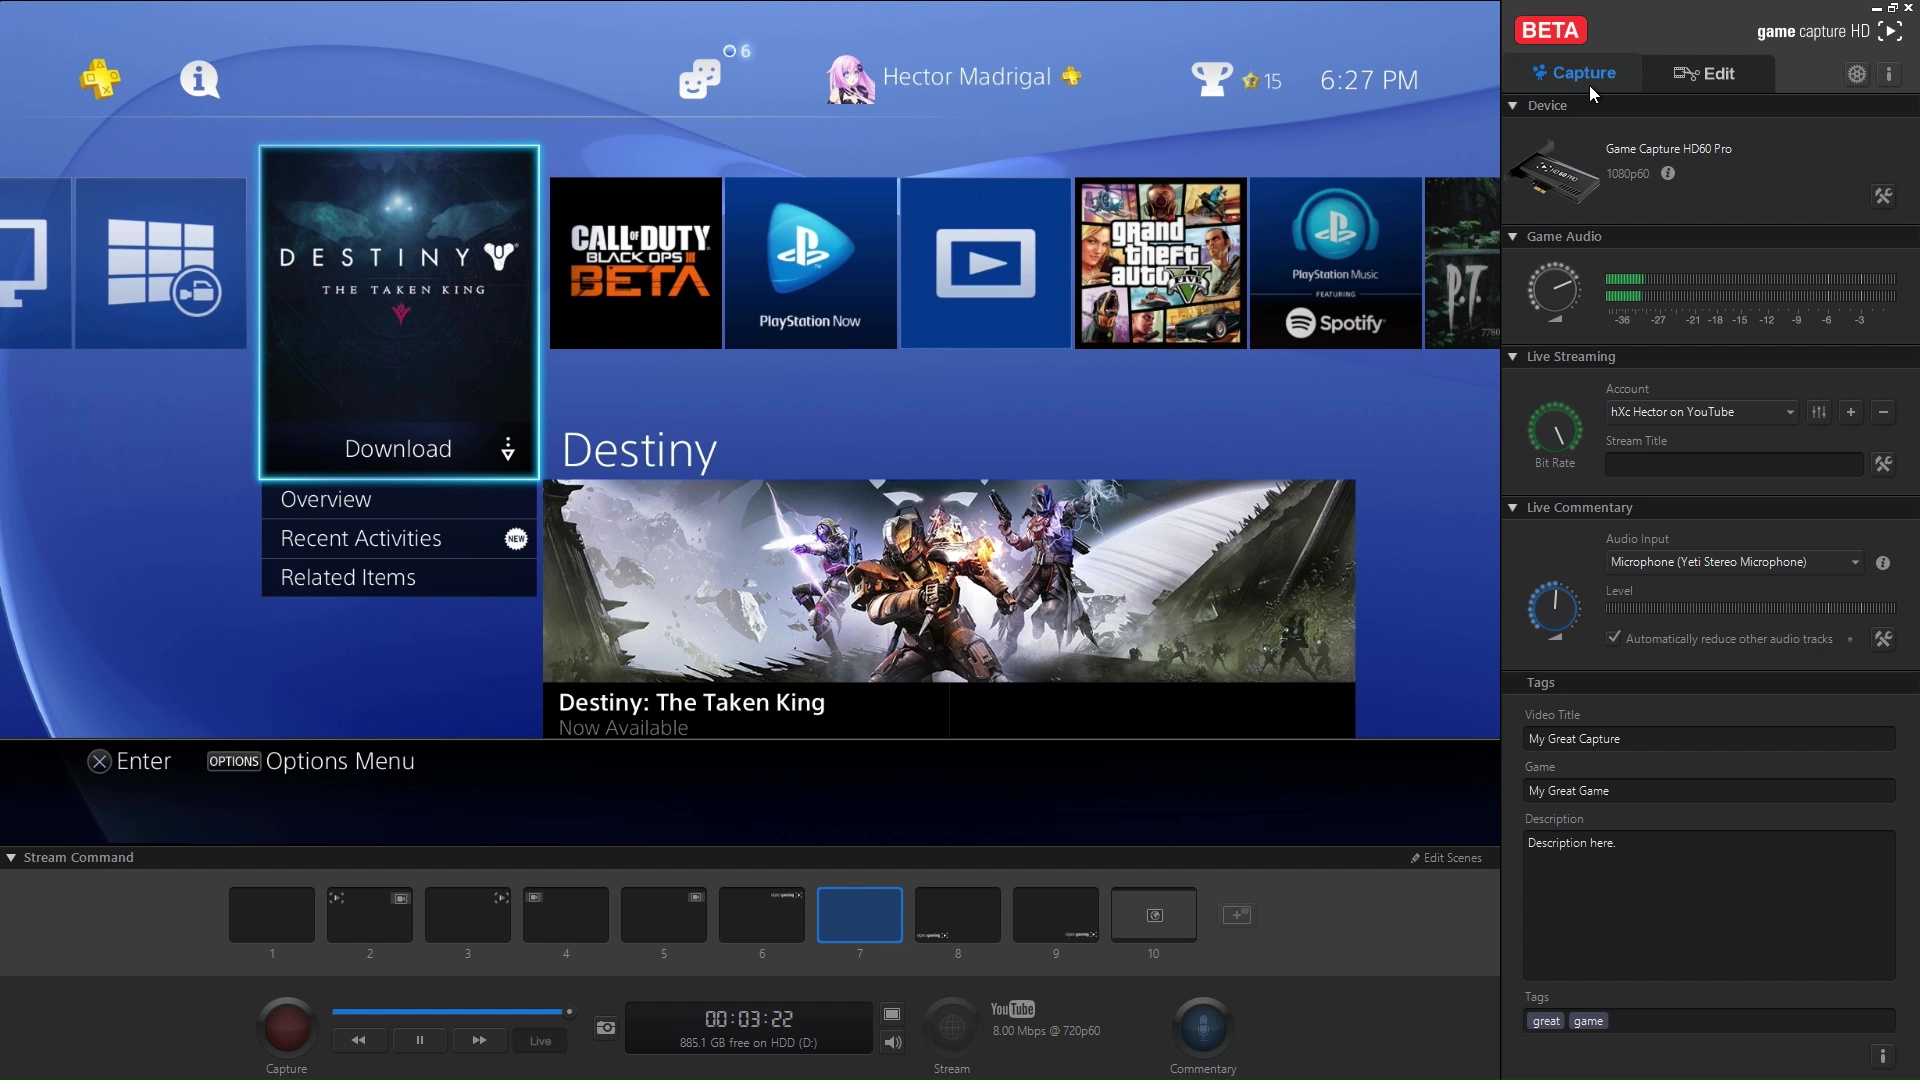1920x1080 pixels.
Task: Add a new scene to Stream Command
Action: 1237,914
